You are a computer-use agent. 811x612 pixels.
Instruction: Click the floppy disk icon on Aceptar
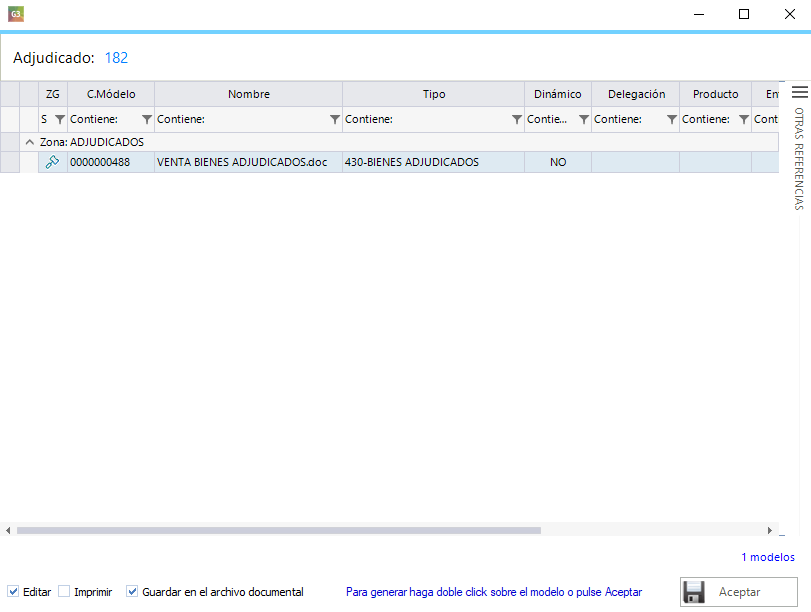click(x=694, y=592)
